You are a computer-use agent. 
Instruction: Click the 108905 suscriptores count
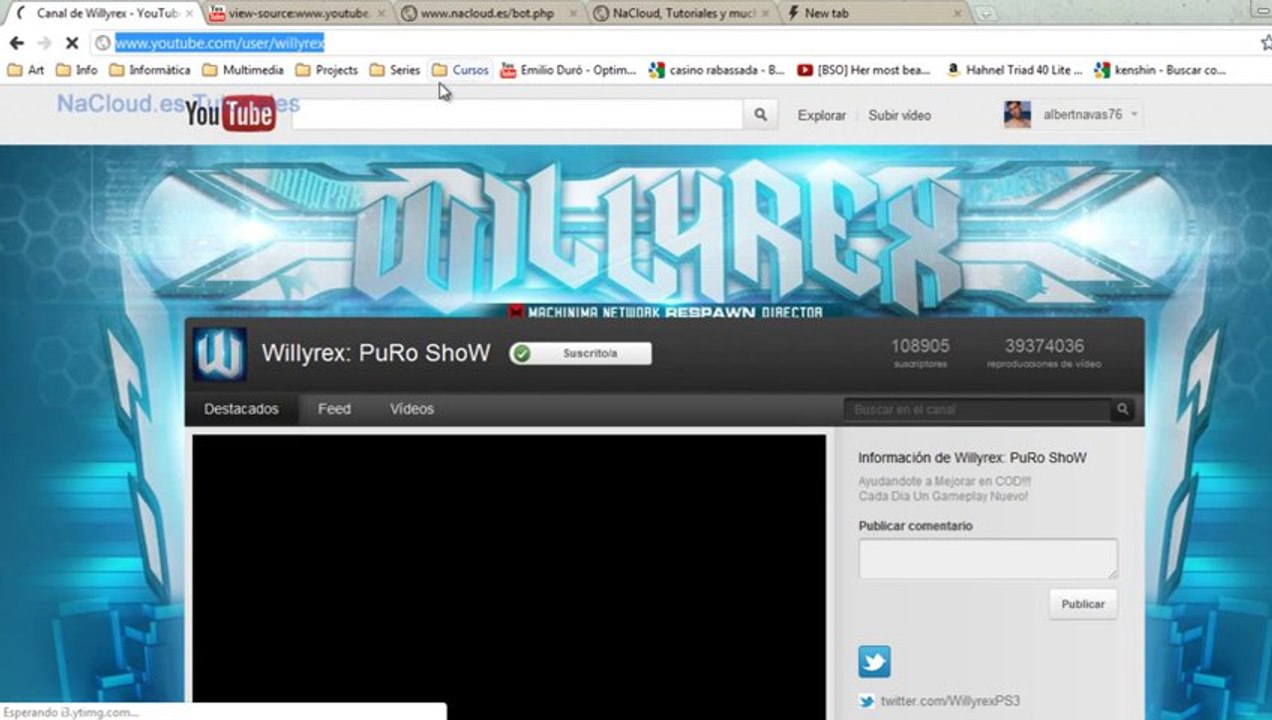tap(920, 352)
